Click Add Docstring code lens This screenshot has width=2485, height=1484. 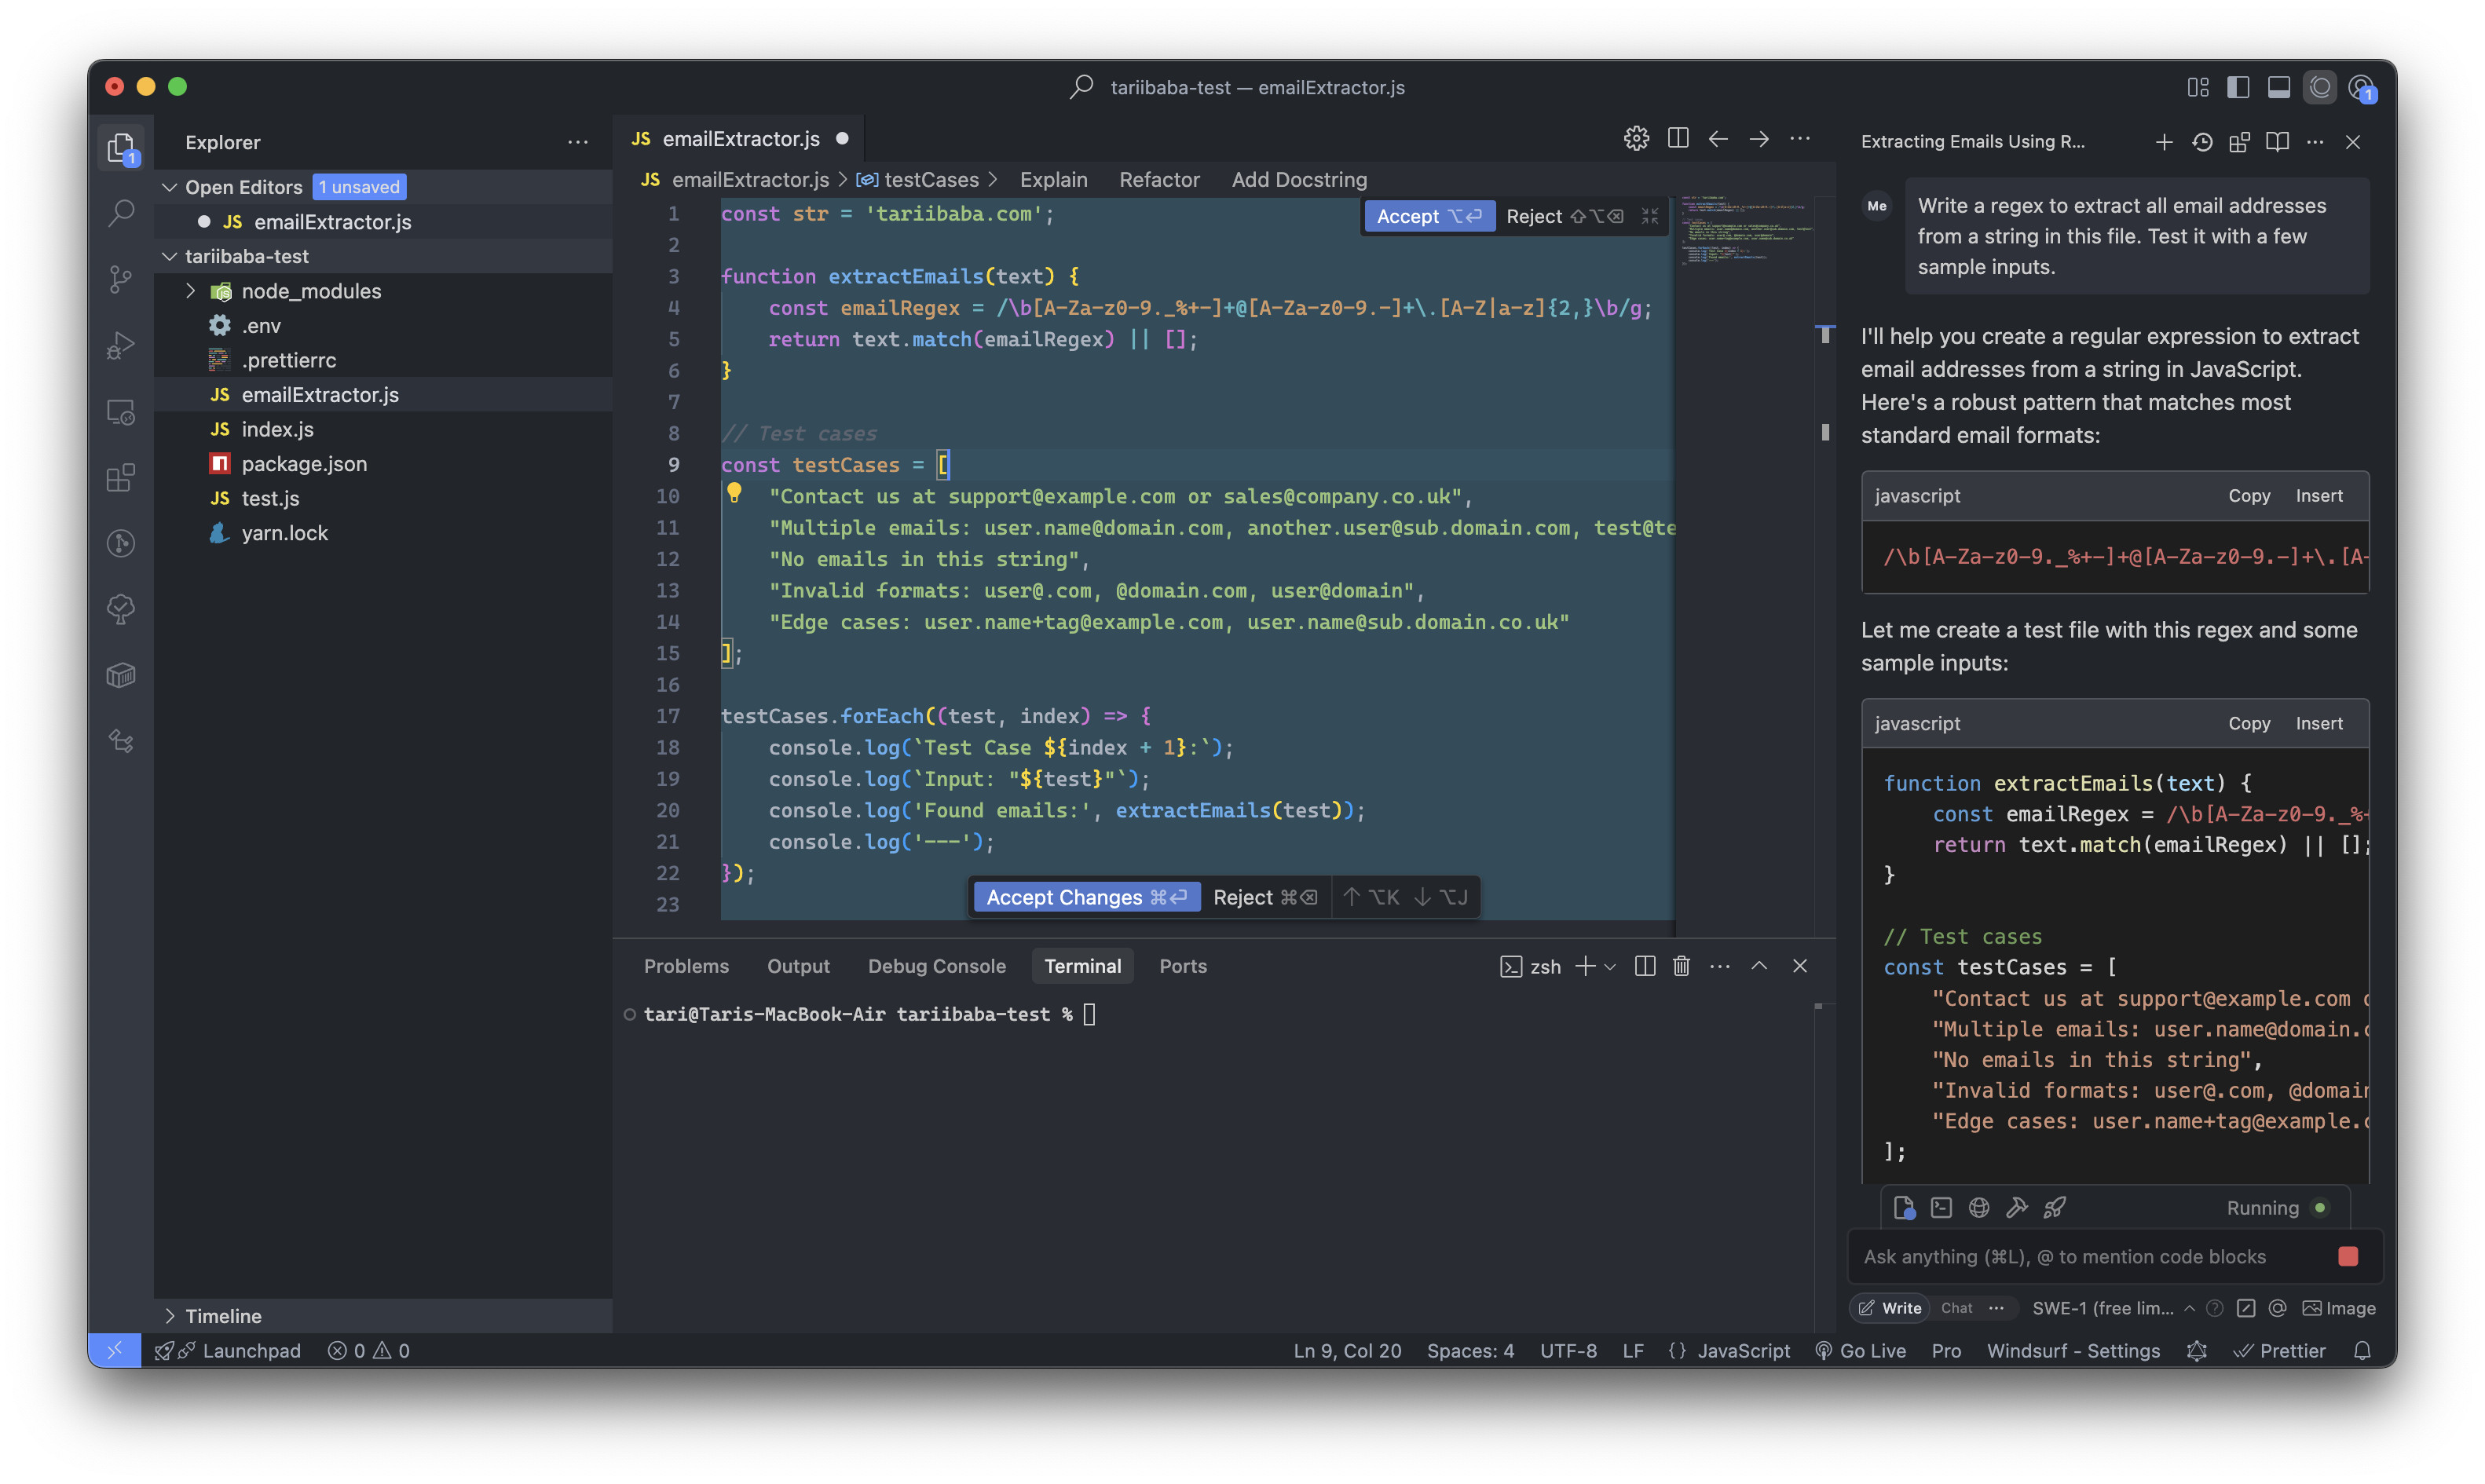click(x=1299, y=180)
